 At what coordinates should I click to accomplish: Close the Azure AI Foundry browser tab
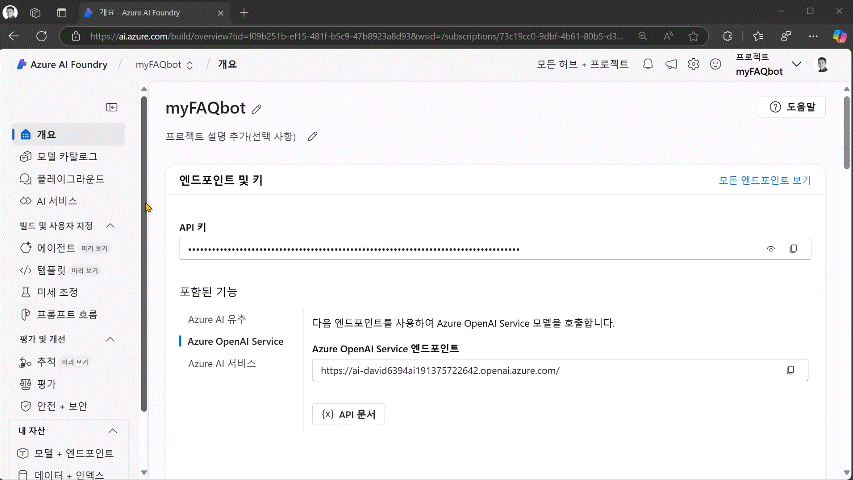[220, 13]
